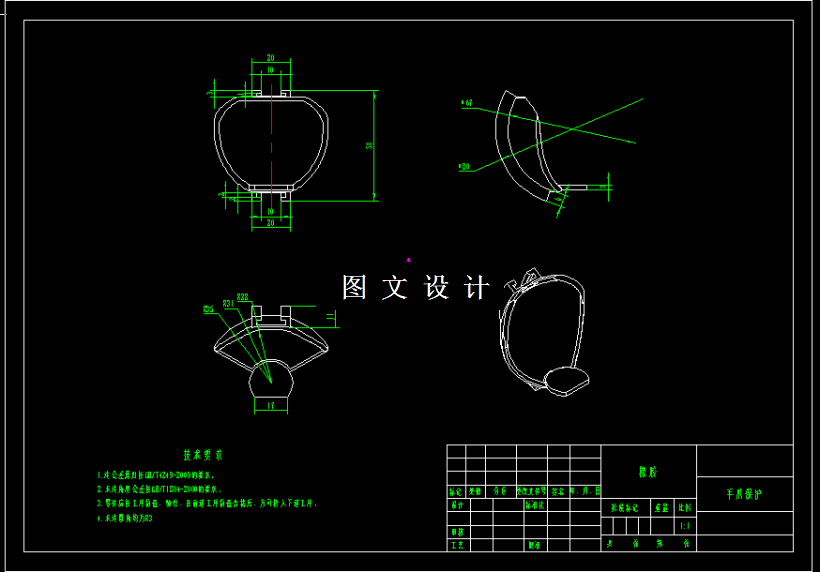Select the 1:1 scale value

pyautogui.click(x=685, y=527)
